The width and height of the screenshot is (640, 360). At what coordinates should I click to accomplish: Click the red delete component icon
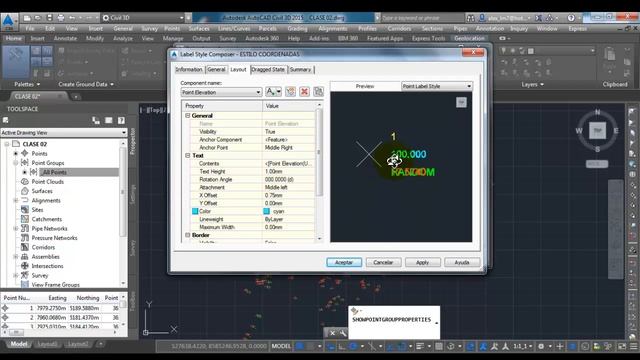point(304,91)
